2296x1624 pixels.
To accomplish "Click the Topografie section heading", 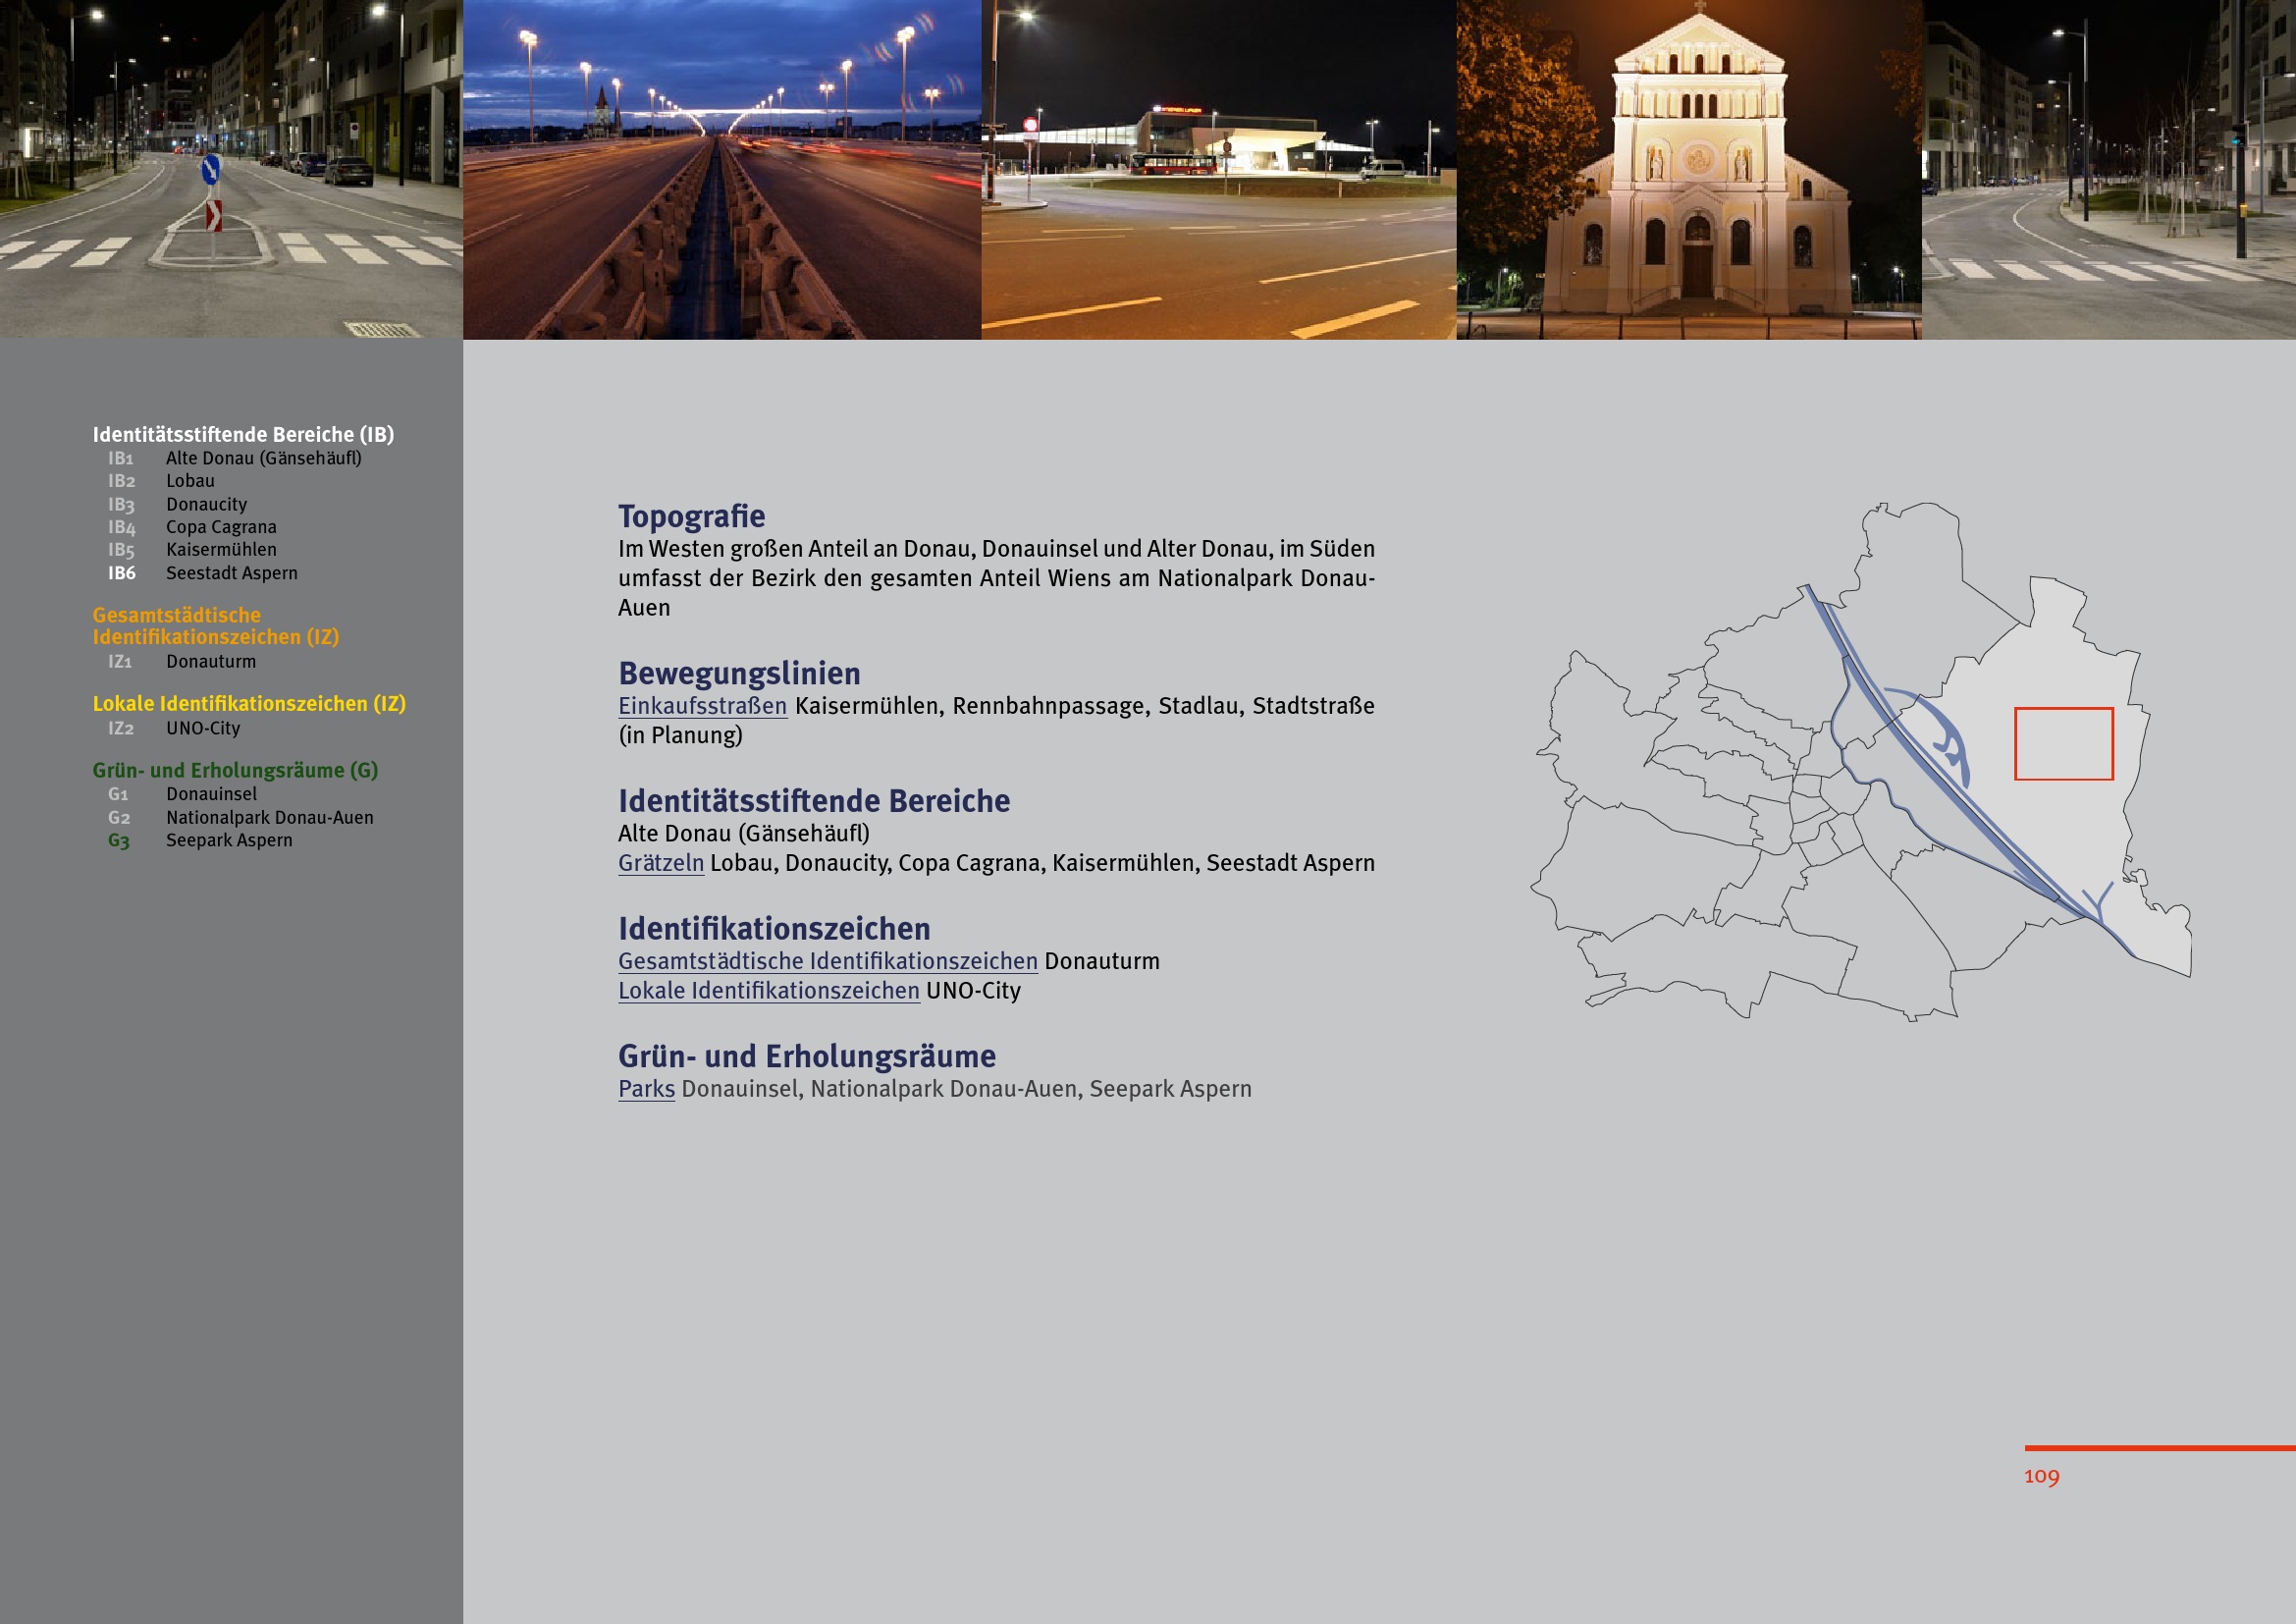I will point(691,516).
